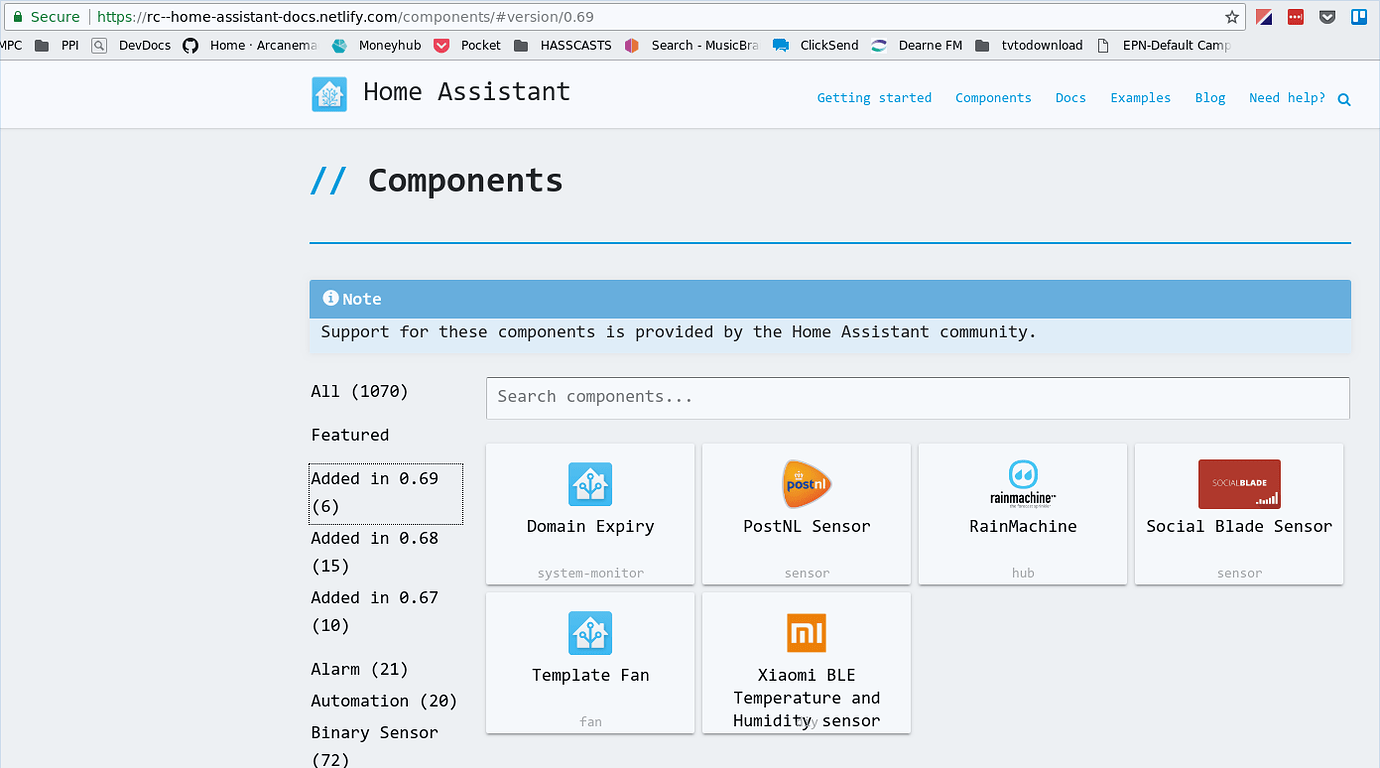Image resolution: width=1380 pixels, height=768 pixels.
Task: Open the Trello extension icon in browser toolbar
Action: click(x=1359, y=17)
